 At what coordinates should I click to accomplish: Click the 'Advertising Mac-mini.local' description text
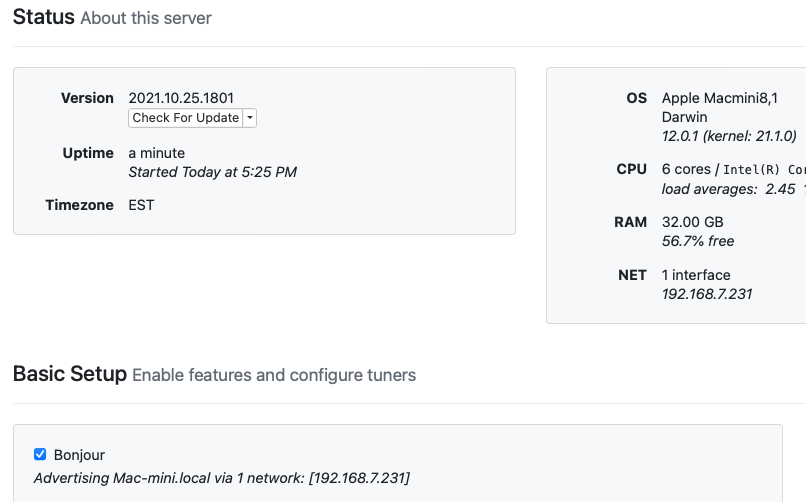click(221, 478)
